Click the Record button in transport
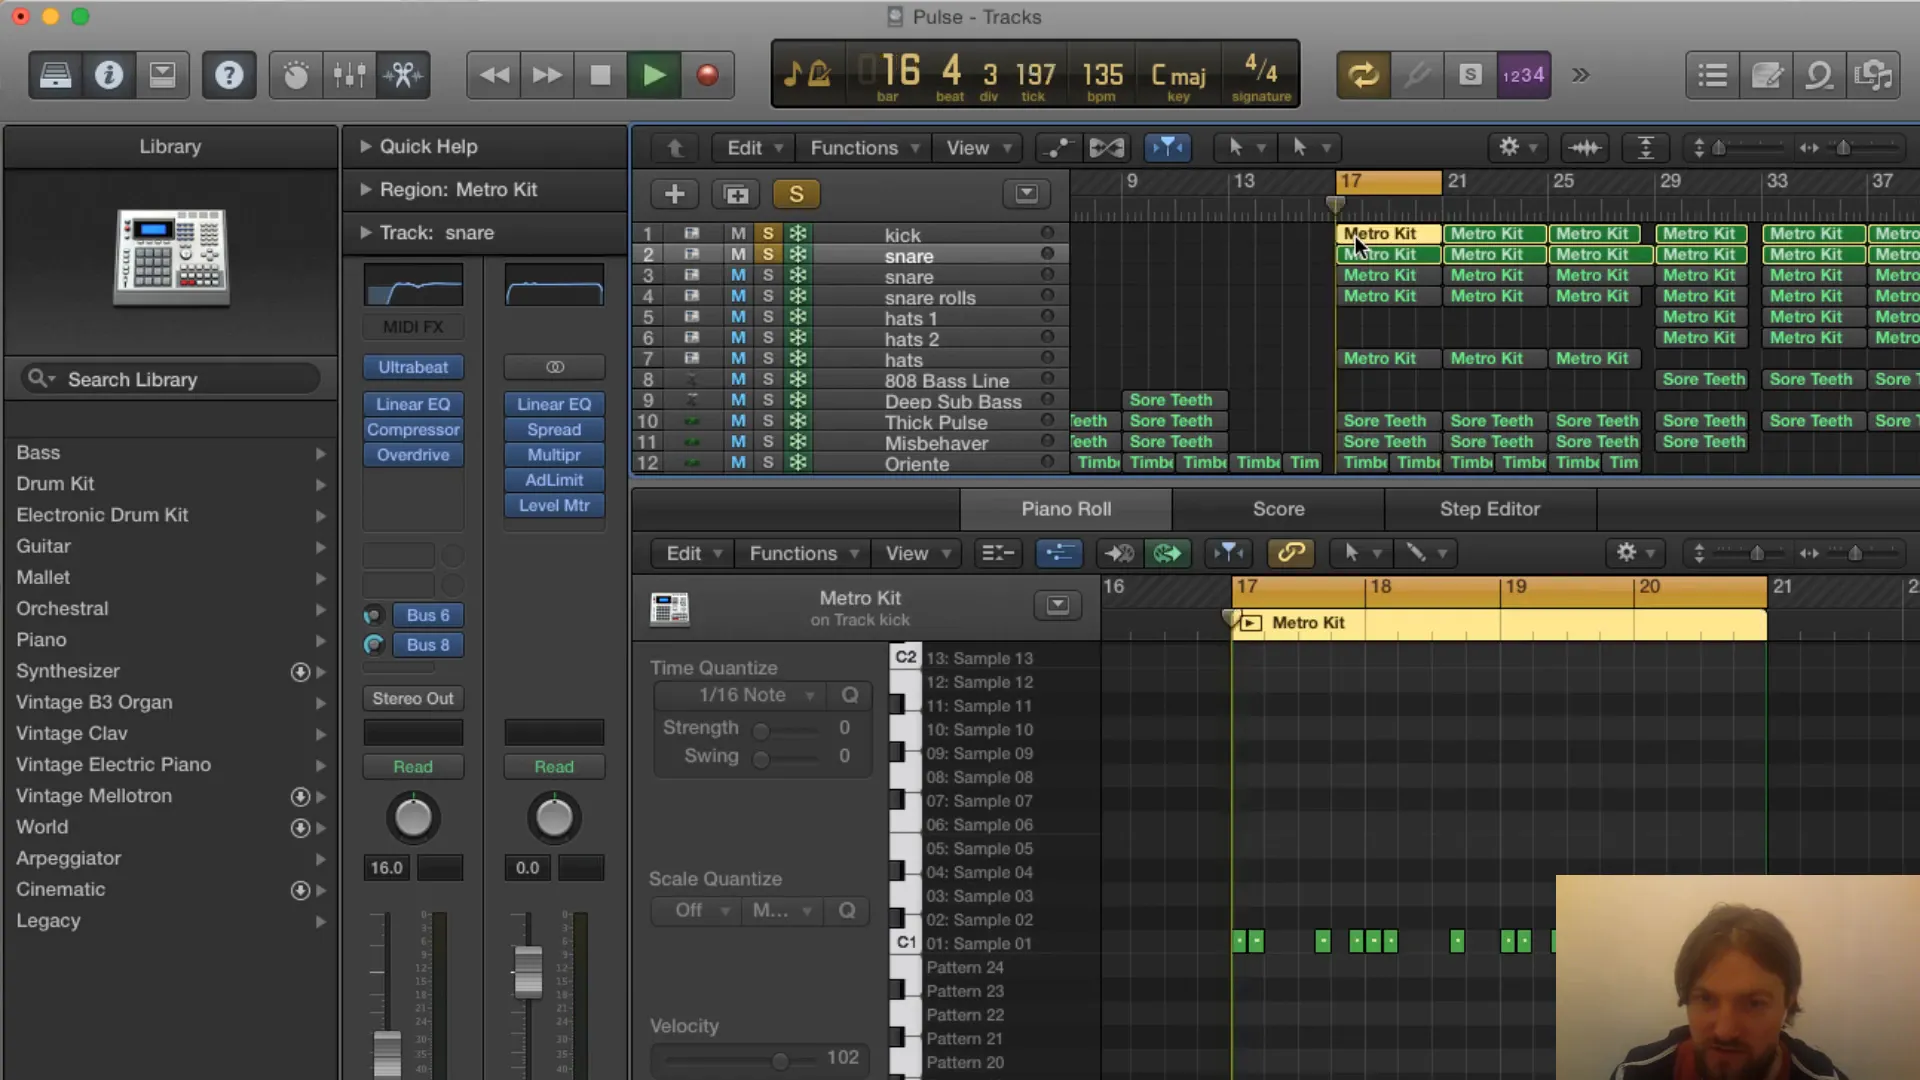 click(x=707, y=75)
